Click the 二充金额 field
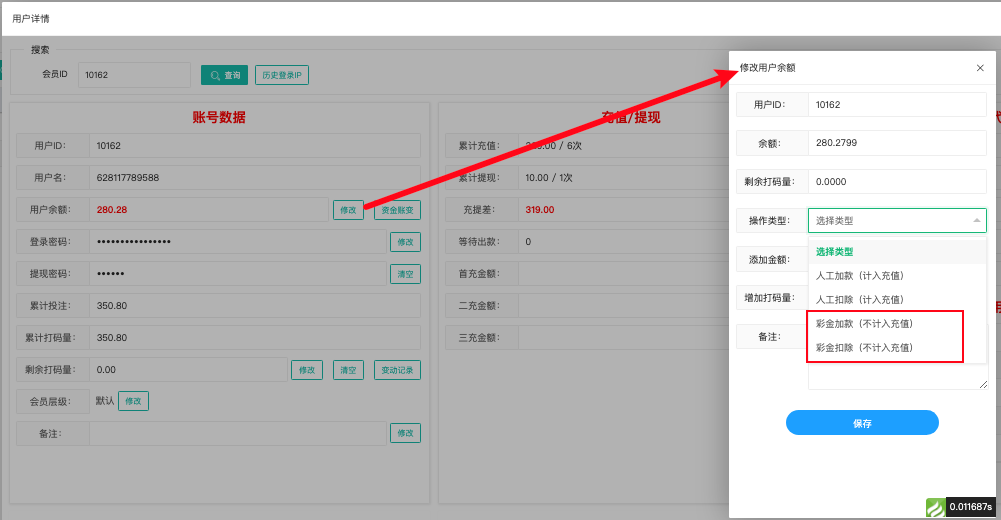Image resolution: width=1001 pixels, height=520 pixels. pos(622,306)
